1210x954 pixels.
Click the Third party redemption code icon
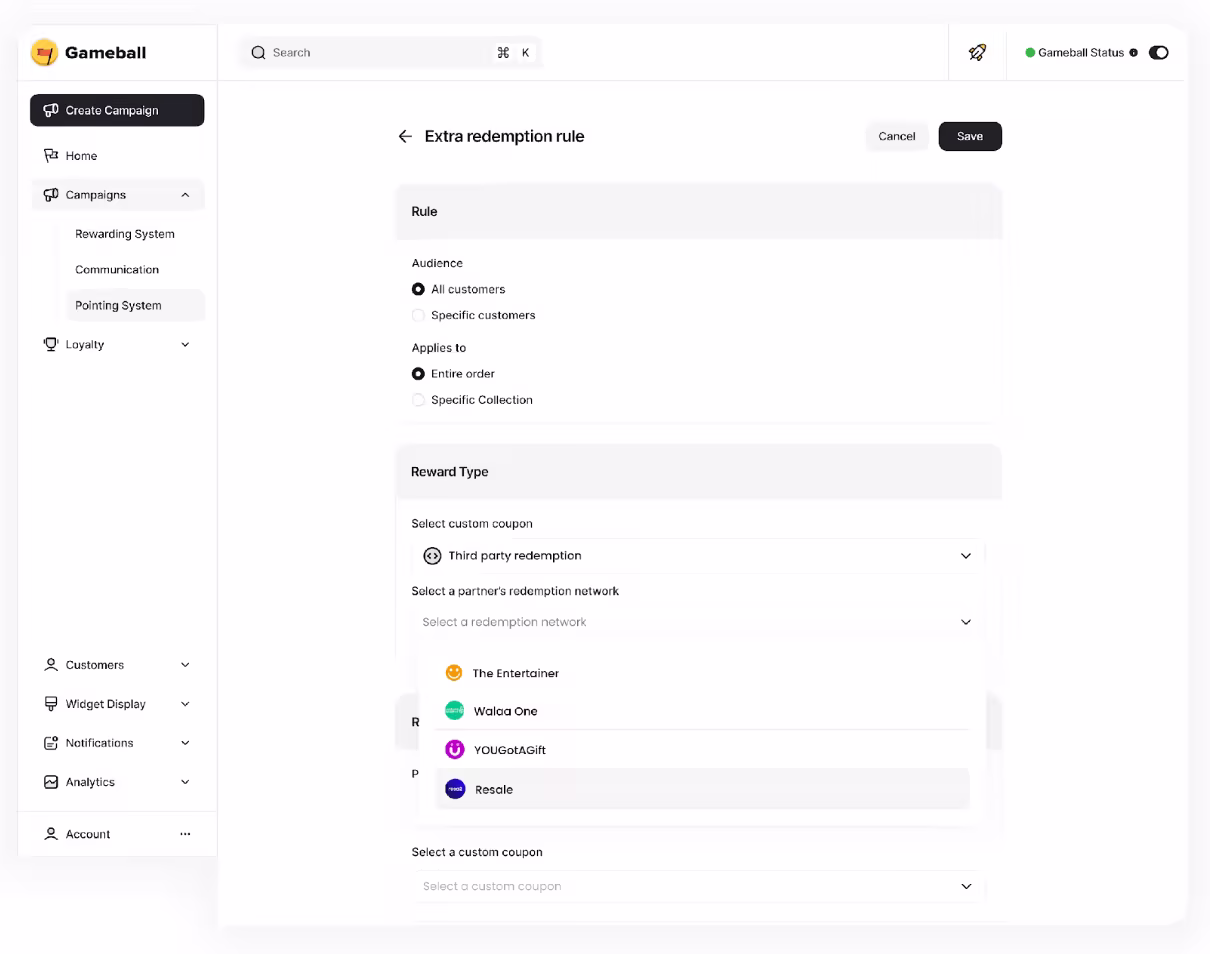point(432,556)
